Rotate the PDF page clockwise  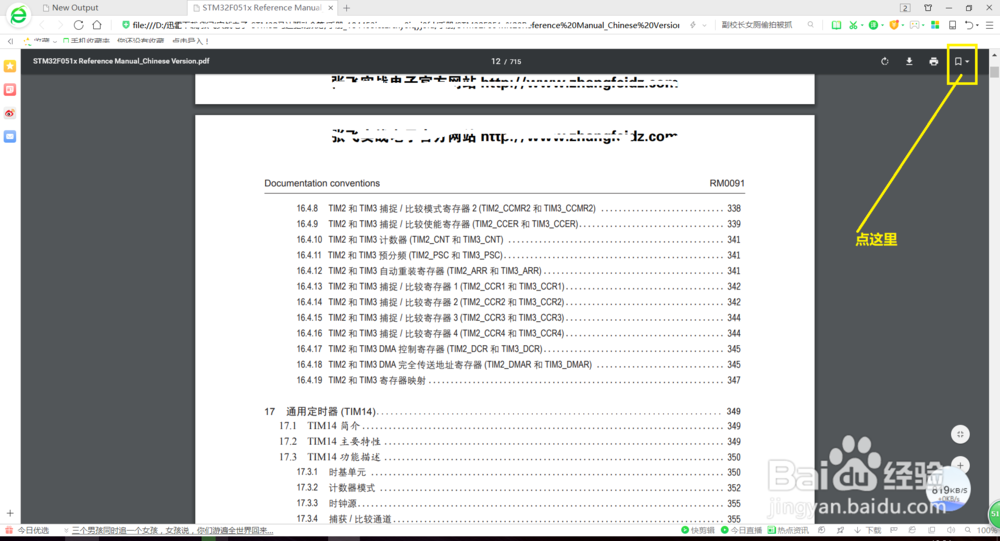885,61
